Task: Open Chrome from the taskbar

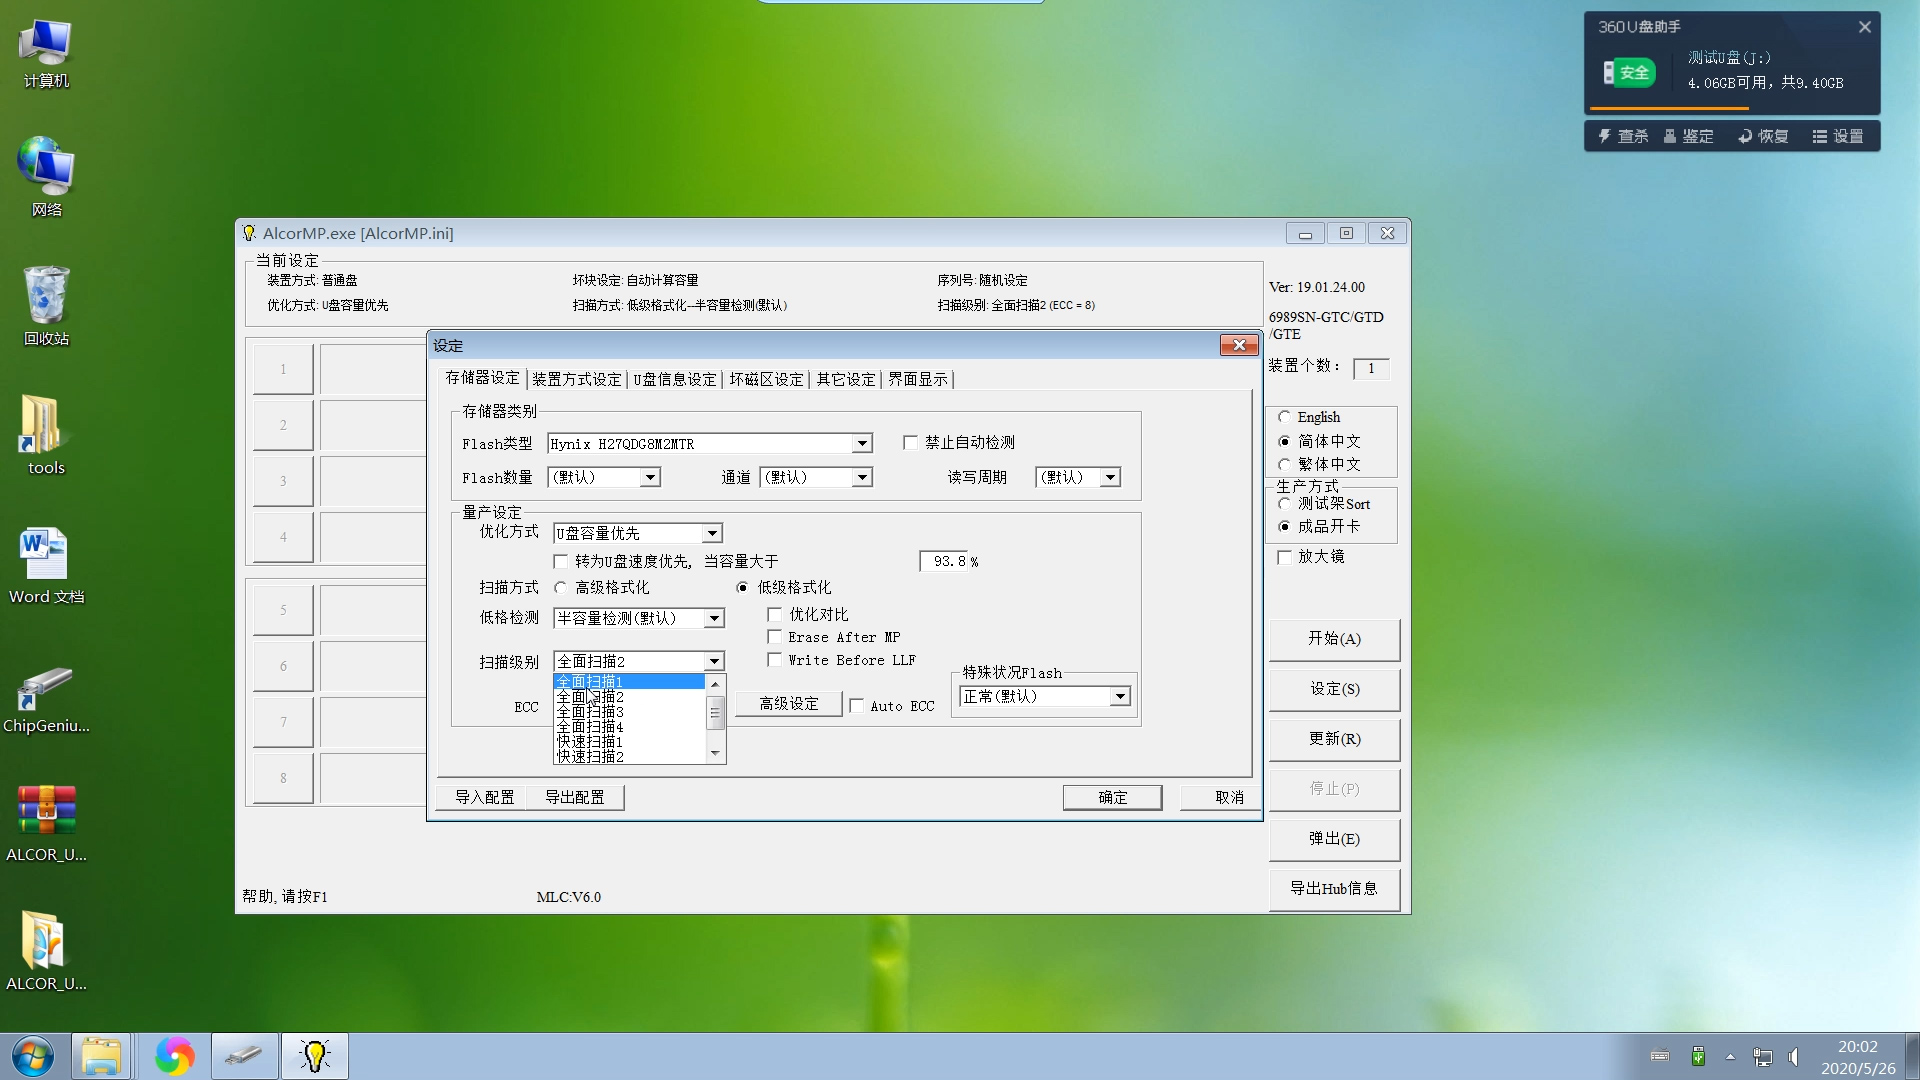Action: tap(174, 1055)
